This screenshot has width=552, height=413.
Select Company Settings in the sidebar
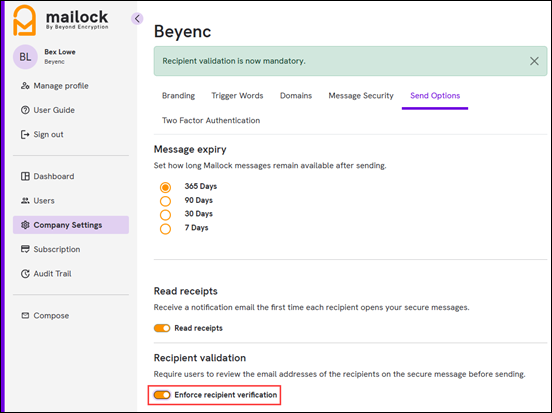pos(71,225)
